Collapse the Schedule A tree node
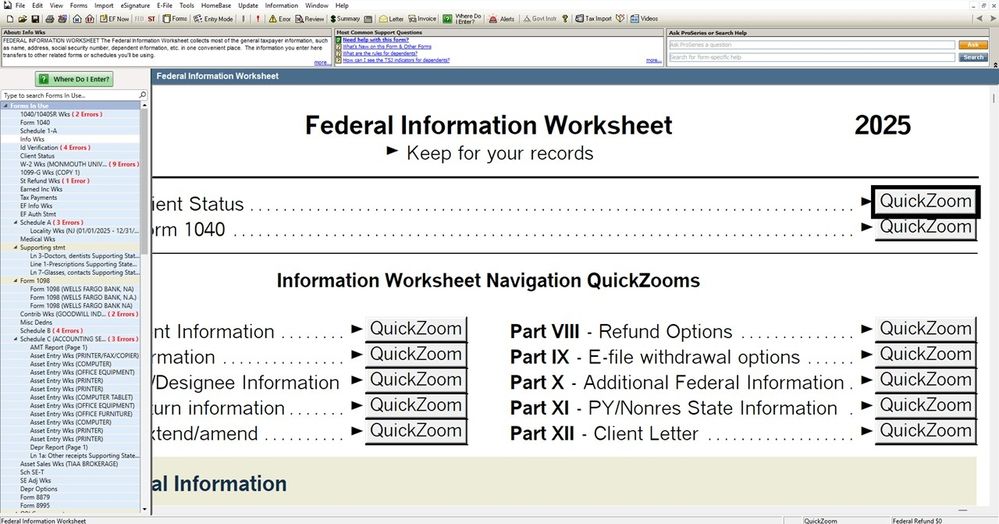Viewport: 999px width, 524px height. [16, 222]
